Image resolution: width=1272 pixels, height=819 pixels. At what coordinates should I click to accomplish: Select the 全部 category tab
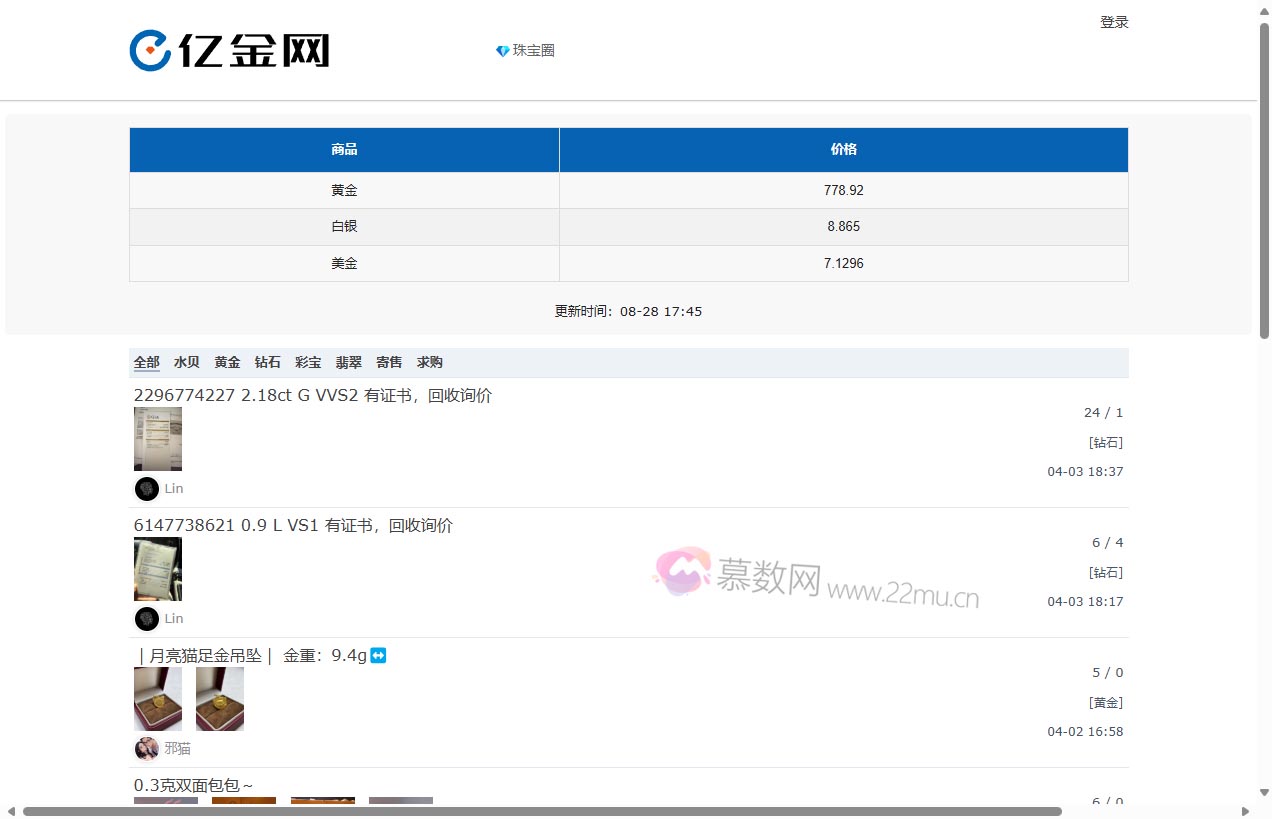(x=147, y=362)
